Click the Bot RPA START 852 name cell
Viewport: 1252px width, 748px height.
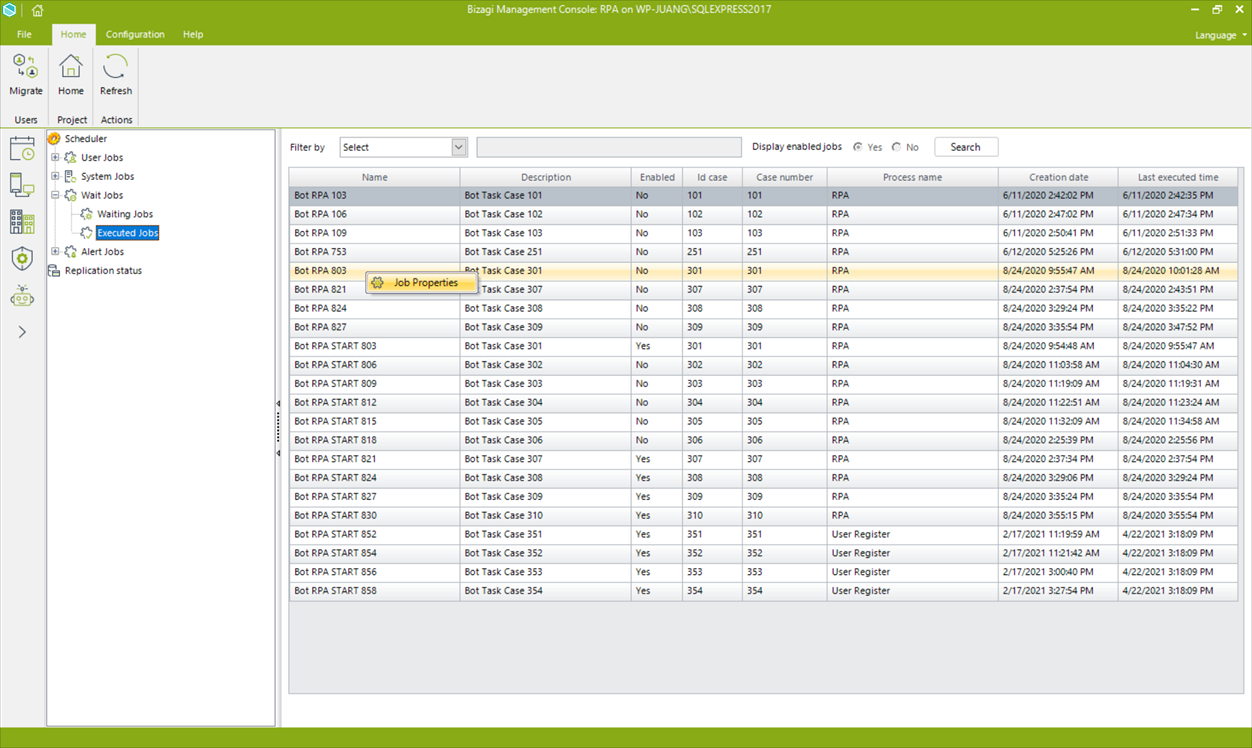[x=375, y=535]
